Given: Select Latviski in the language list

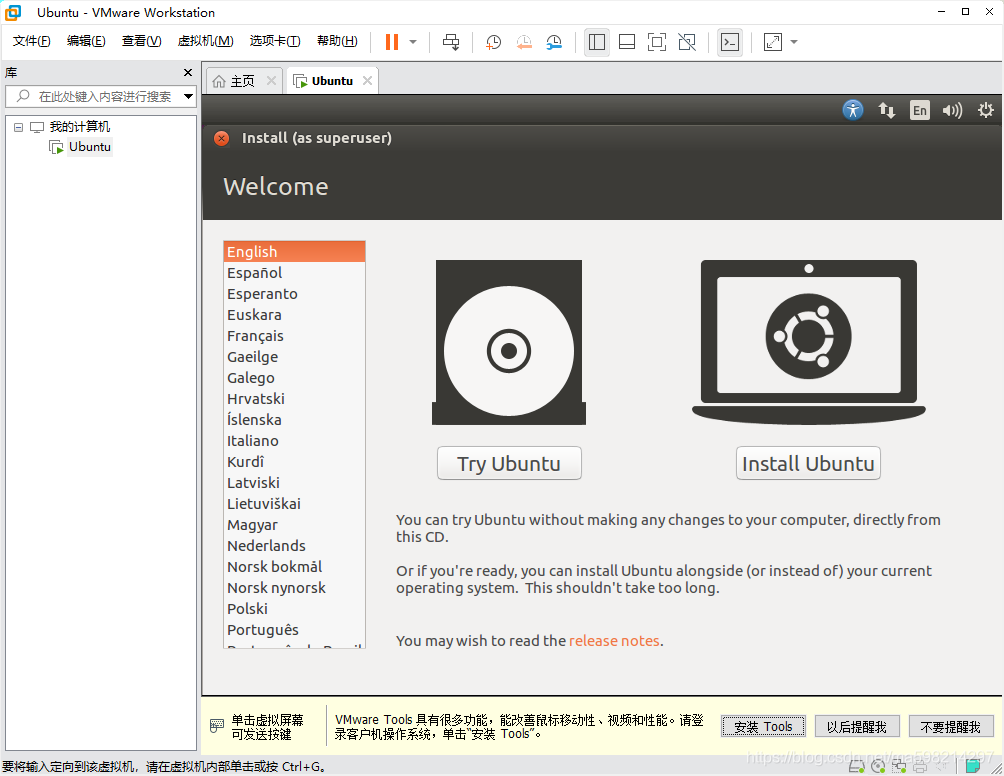Looking at the screenshot, I should [295, 483].
